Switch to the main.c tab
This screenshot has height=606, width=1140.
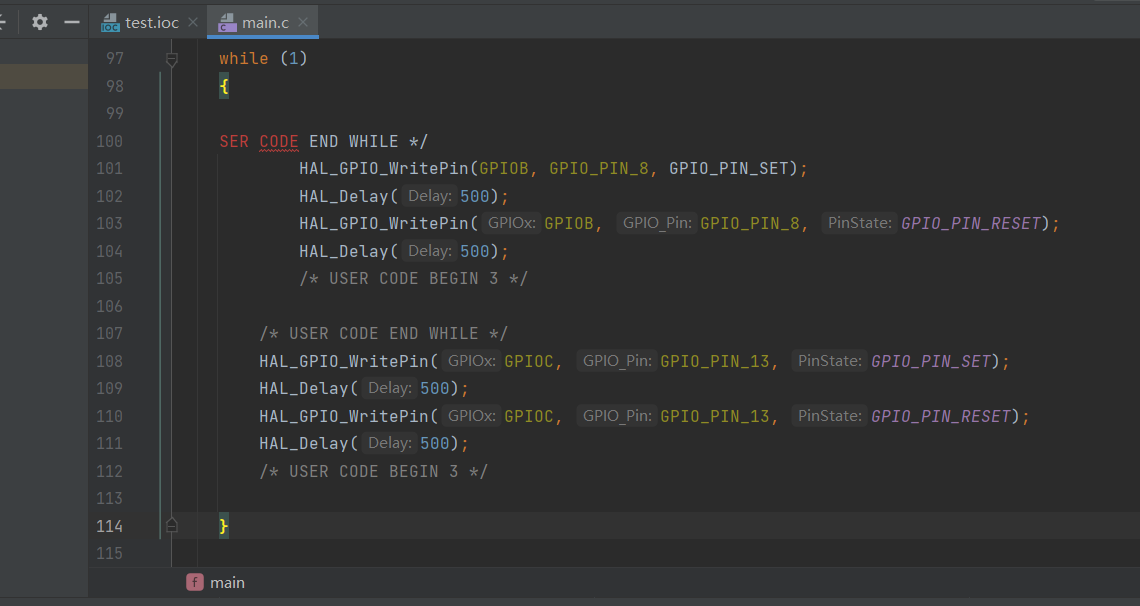[265, 23]
